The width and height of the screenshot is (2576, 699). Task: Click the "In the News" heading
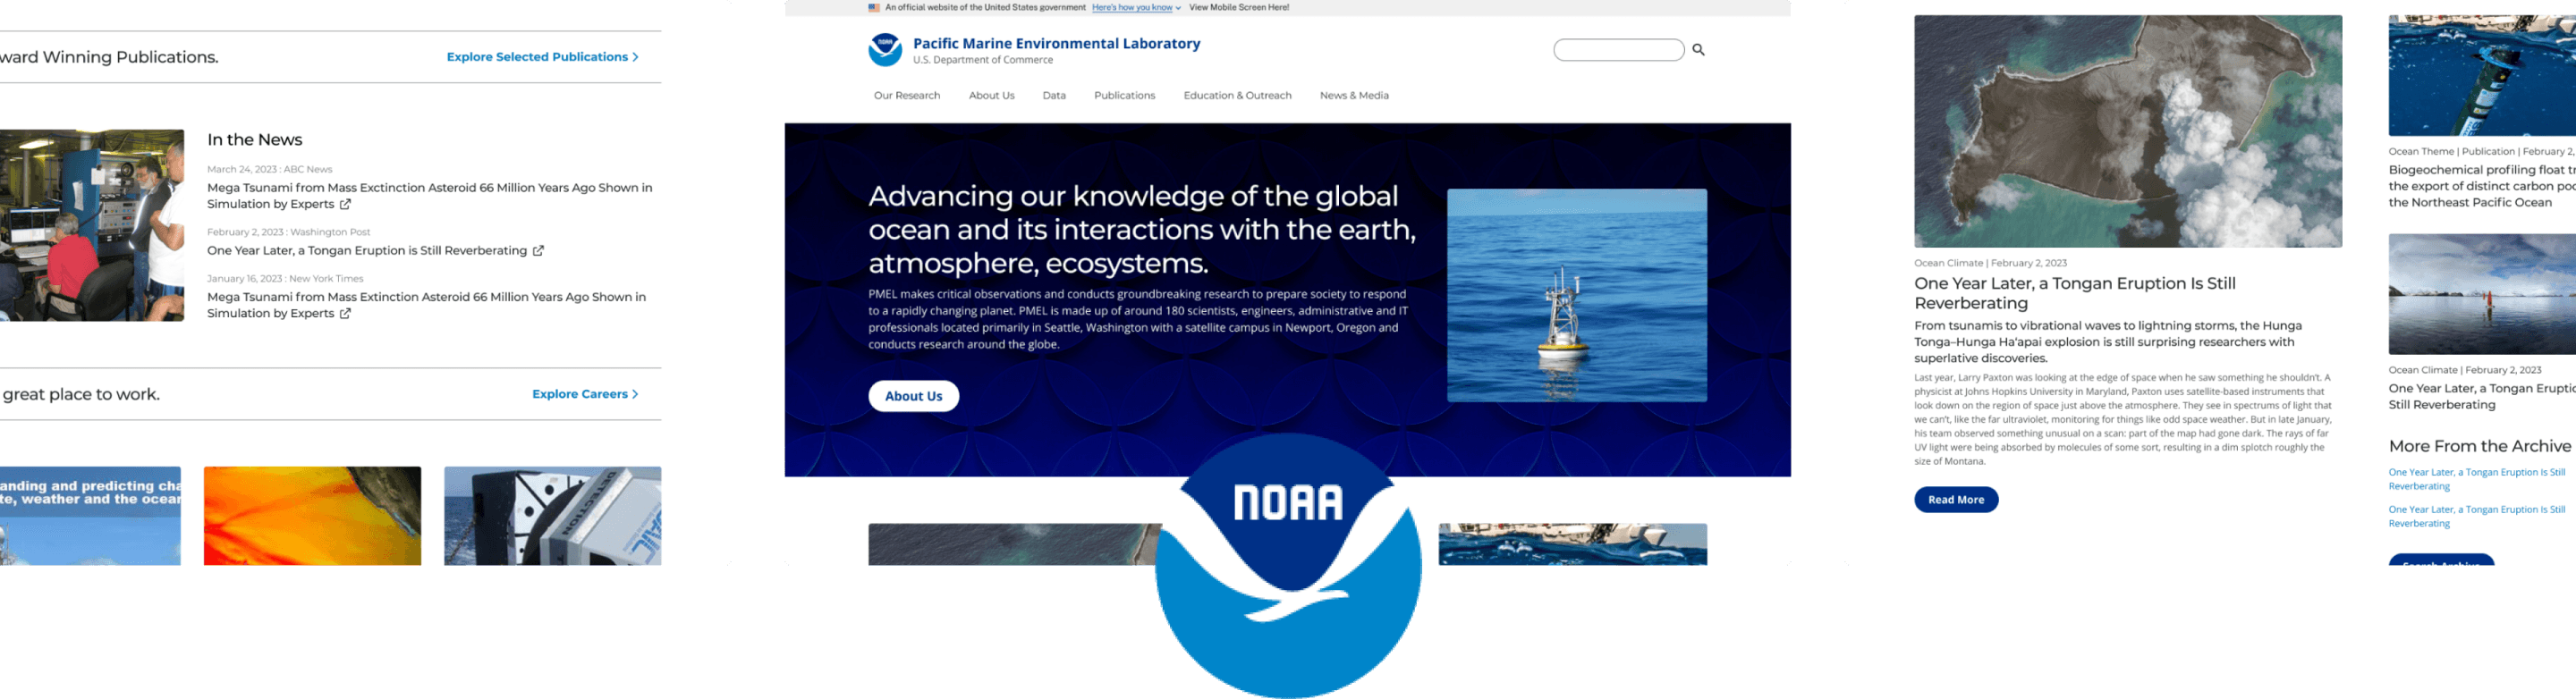[x=254, y=140]
